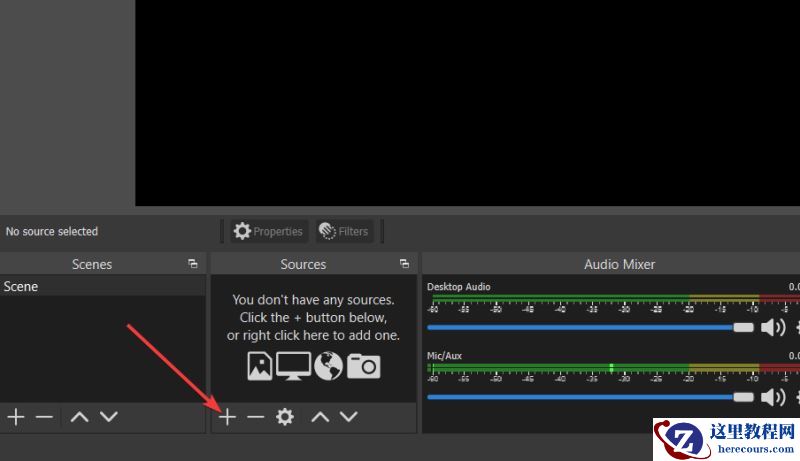
Task: Click the Audio Mixer panel title
Action: click(x=619, y=264)
